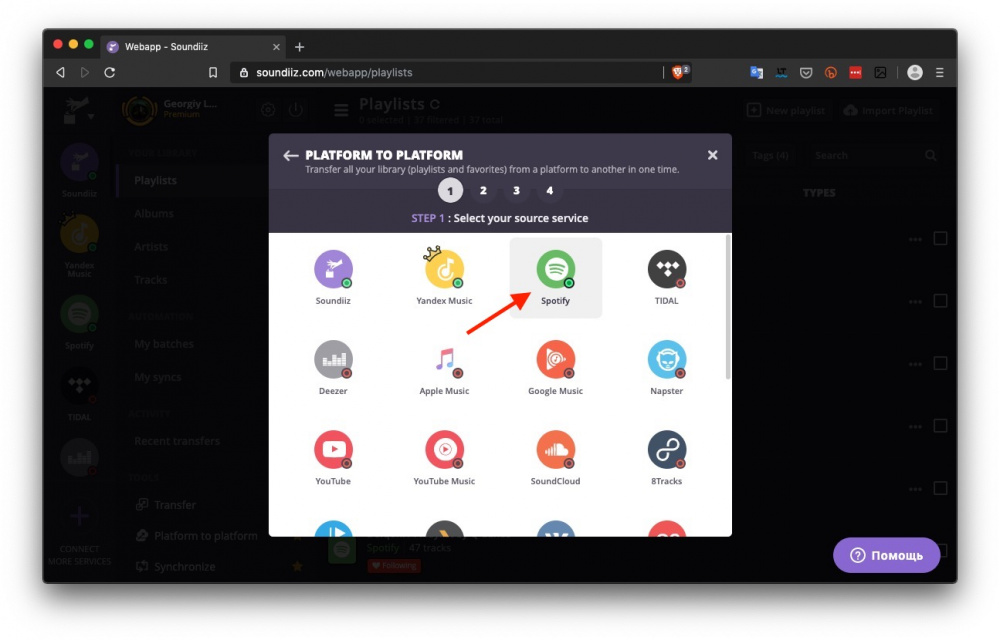Open Spotify in left service rail

coord(79,322)
